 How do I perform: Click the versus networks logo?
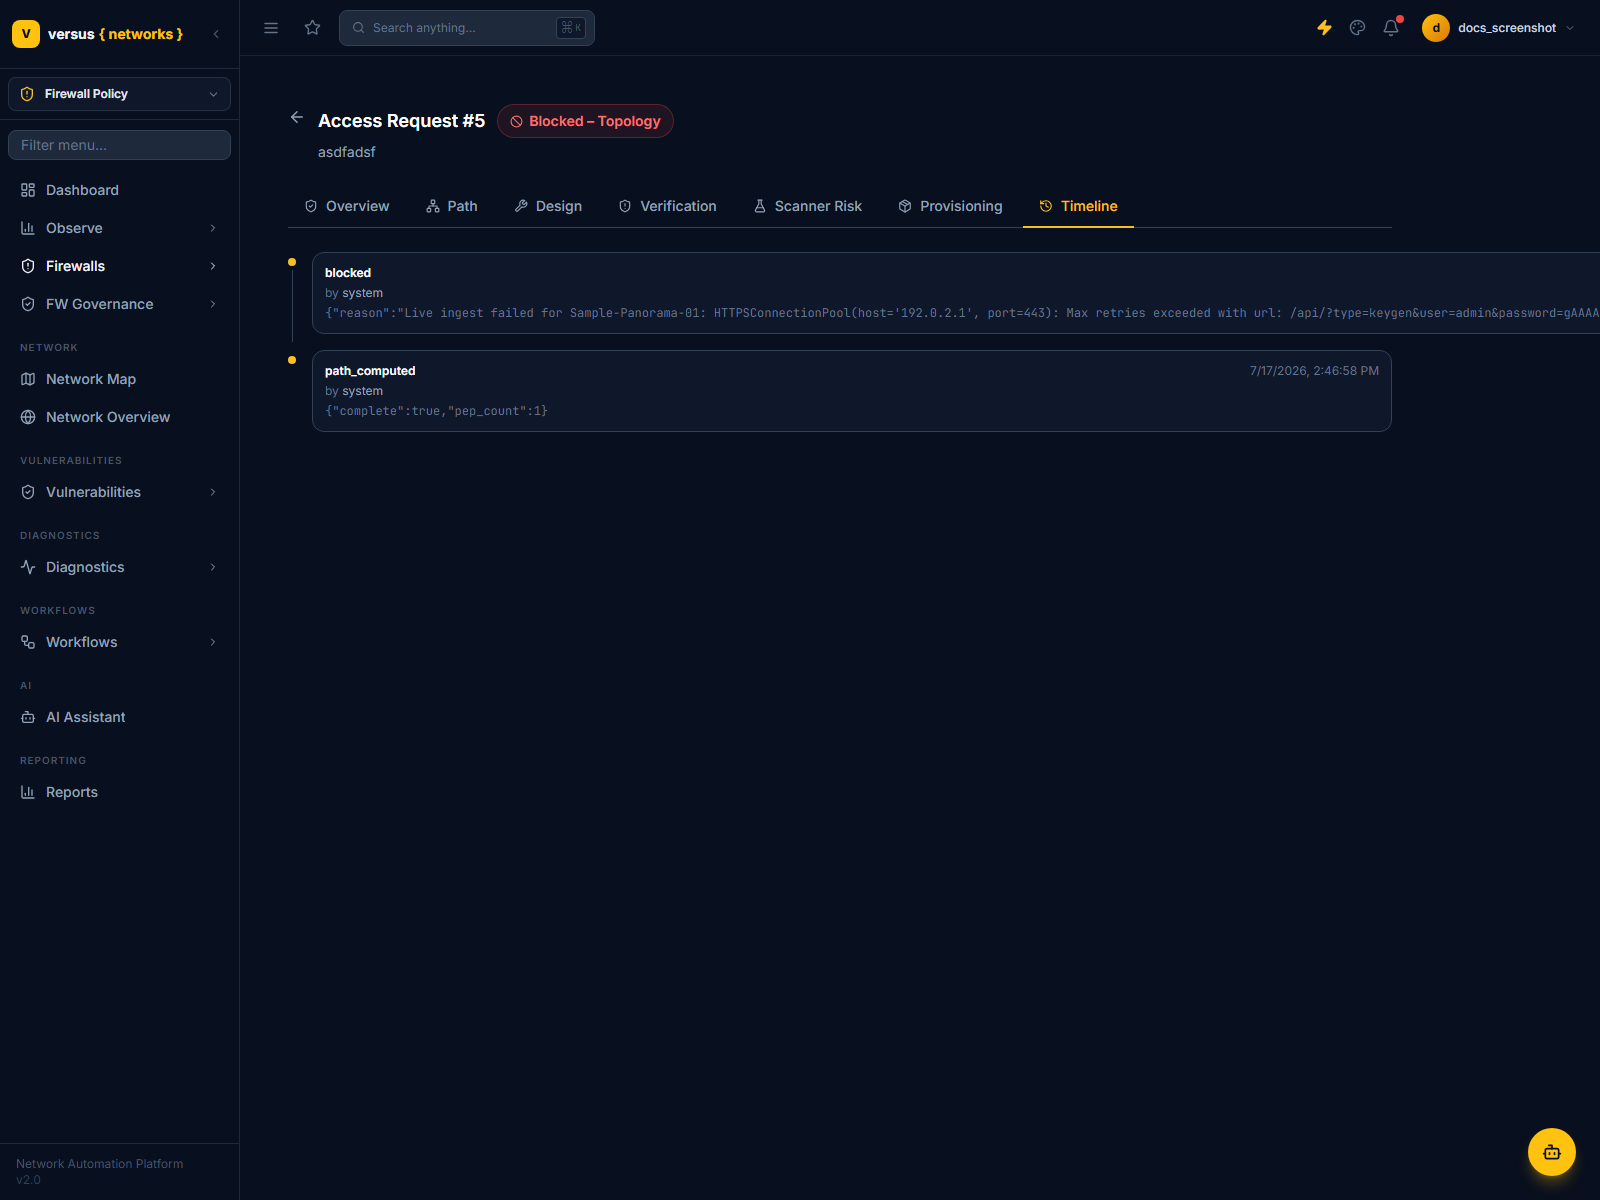98,34
